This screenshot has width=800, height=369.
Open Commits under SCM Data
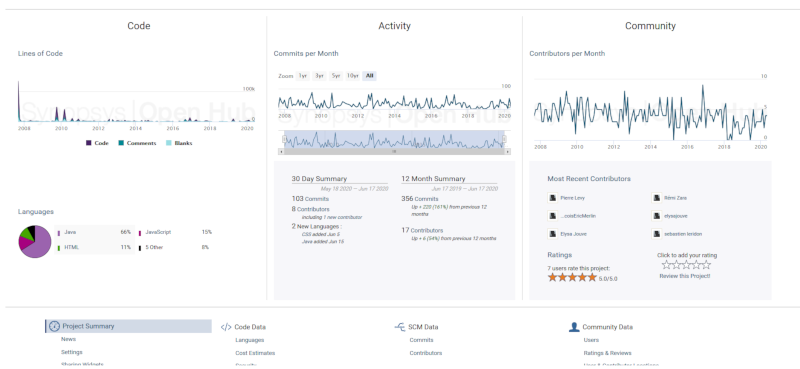click(x=421, y=340)
